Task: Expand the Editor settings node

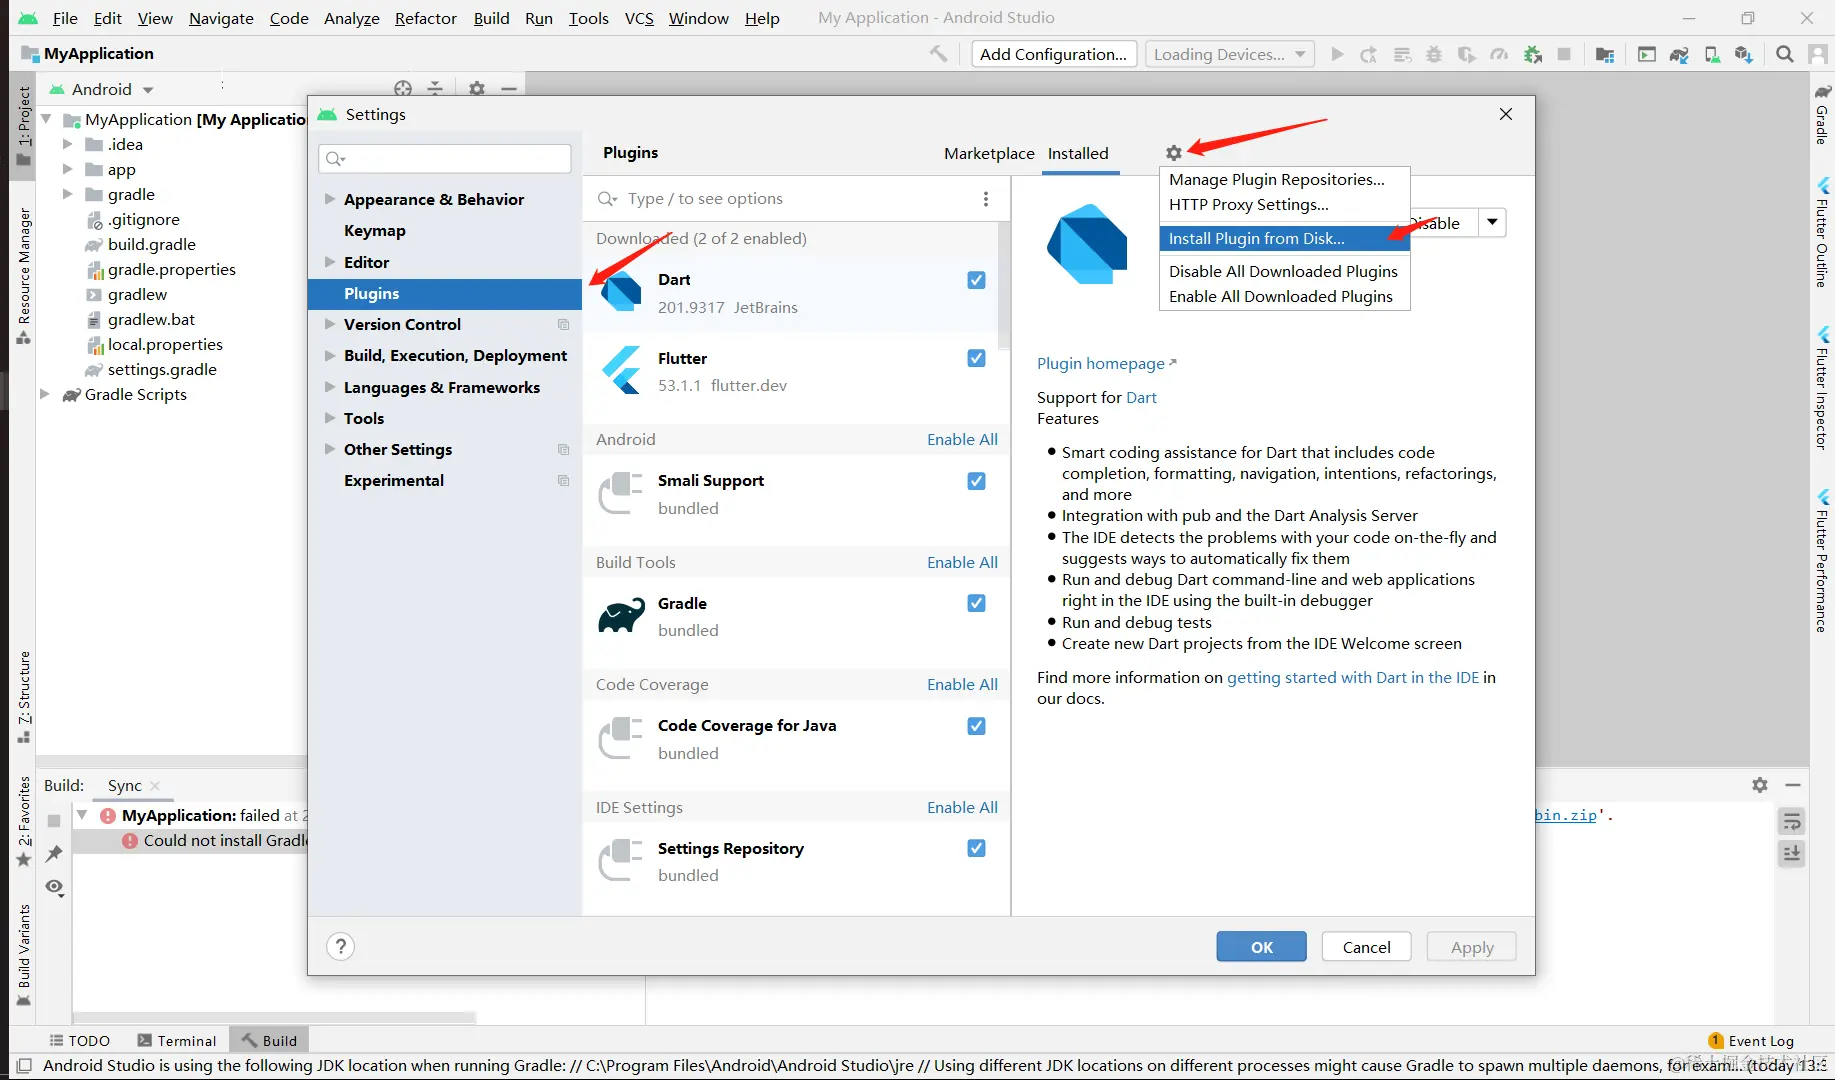Action: coord(330,262)
